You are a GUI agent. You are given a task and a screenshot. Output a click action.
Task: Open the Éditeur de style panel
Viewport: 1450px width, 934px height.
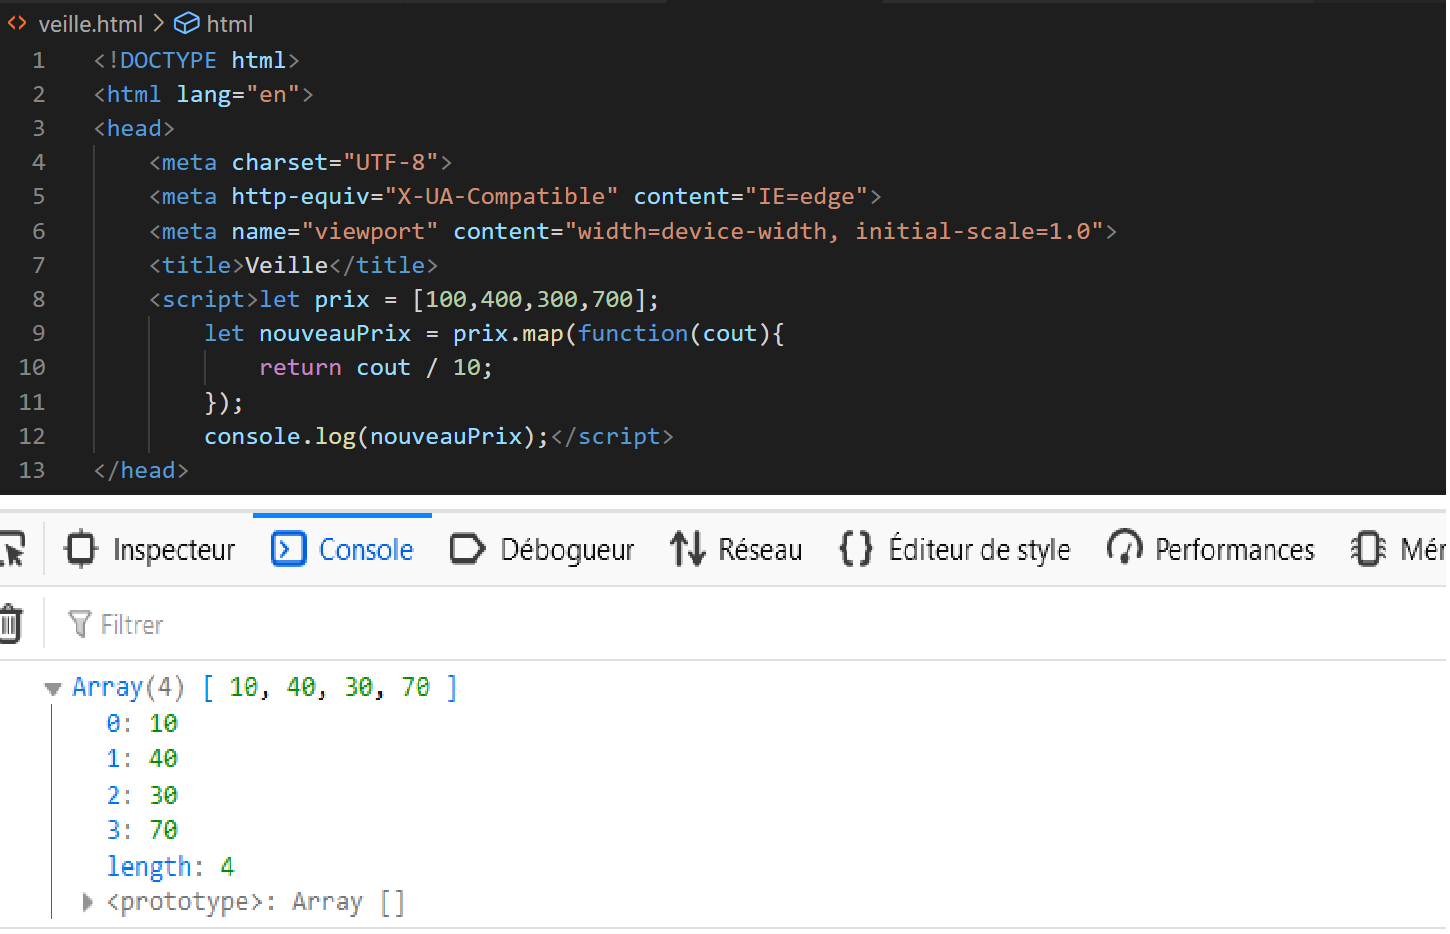tap(978, 549)
